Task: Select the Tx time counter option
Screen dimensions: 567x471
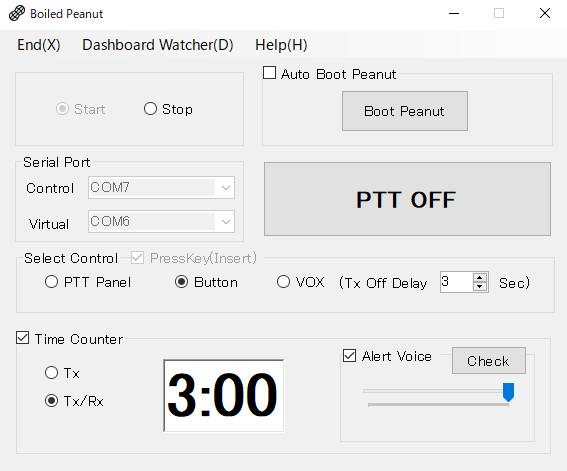Action: click(51, 372)
